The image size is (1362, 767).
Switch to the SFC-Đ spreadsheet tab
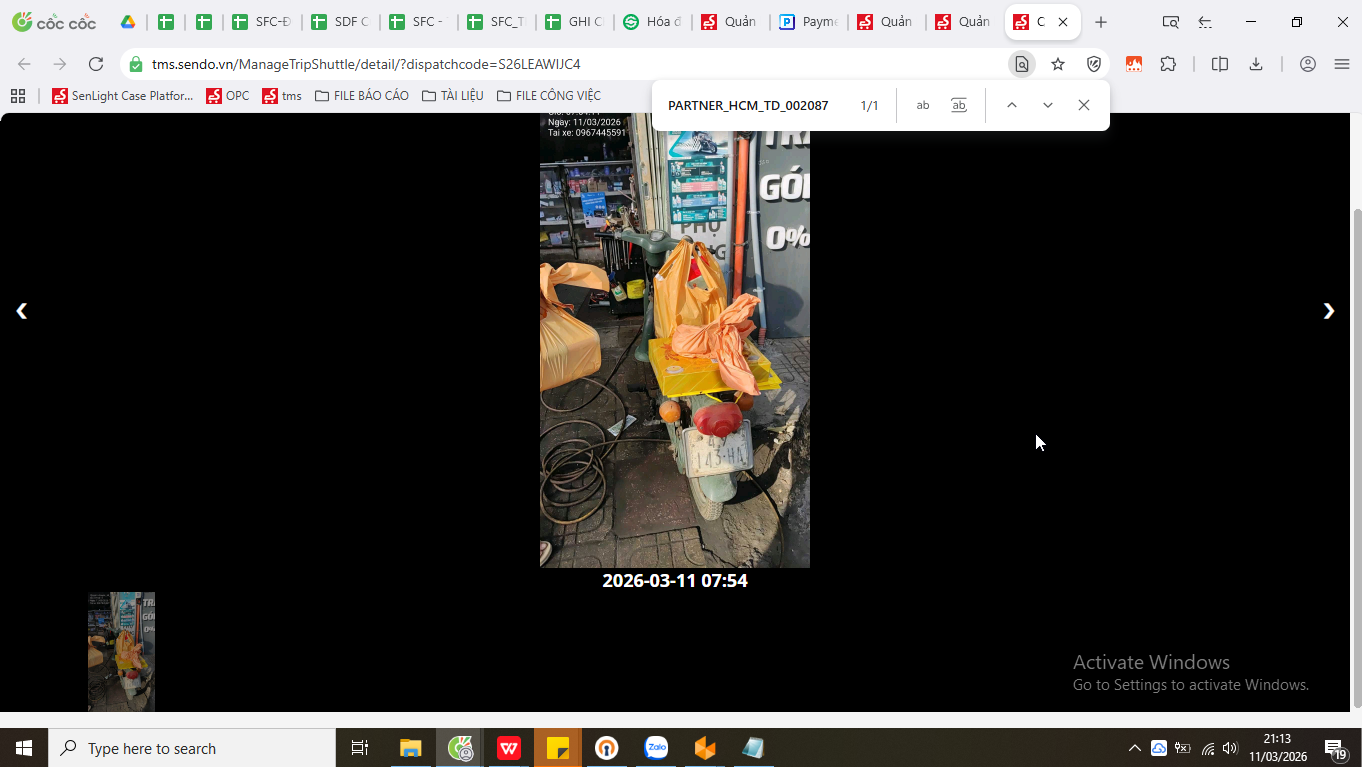click(x=261, y=22)
